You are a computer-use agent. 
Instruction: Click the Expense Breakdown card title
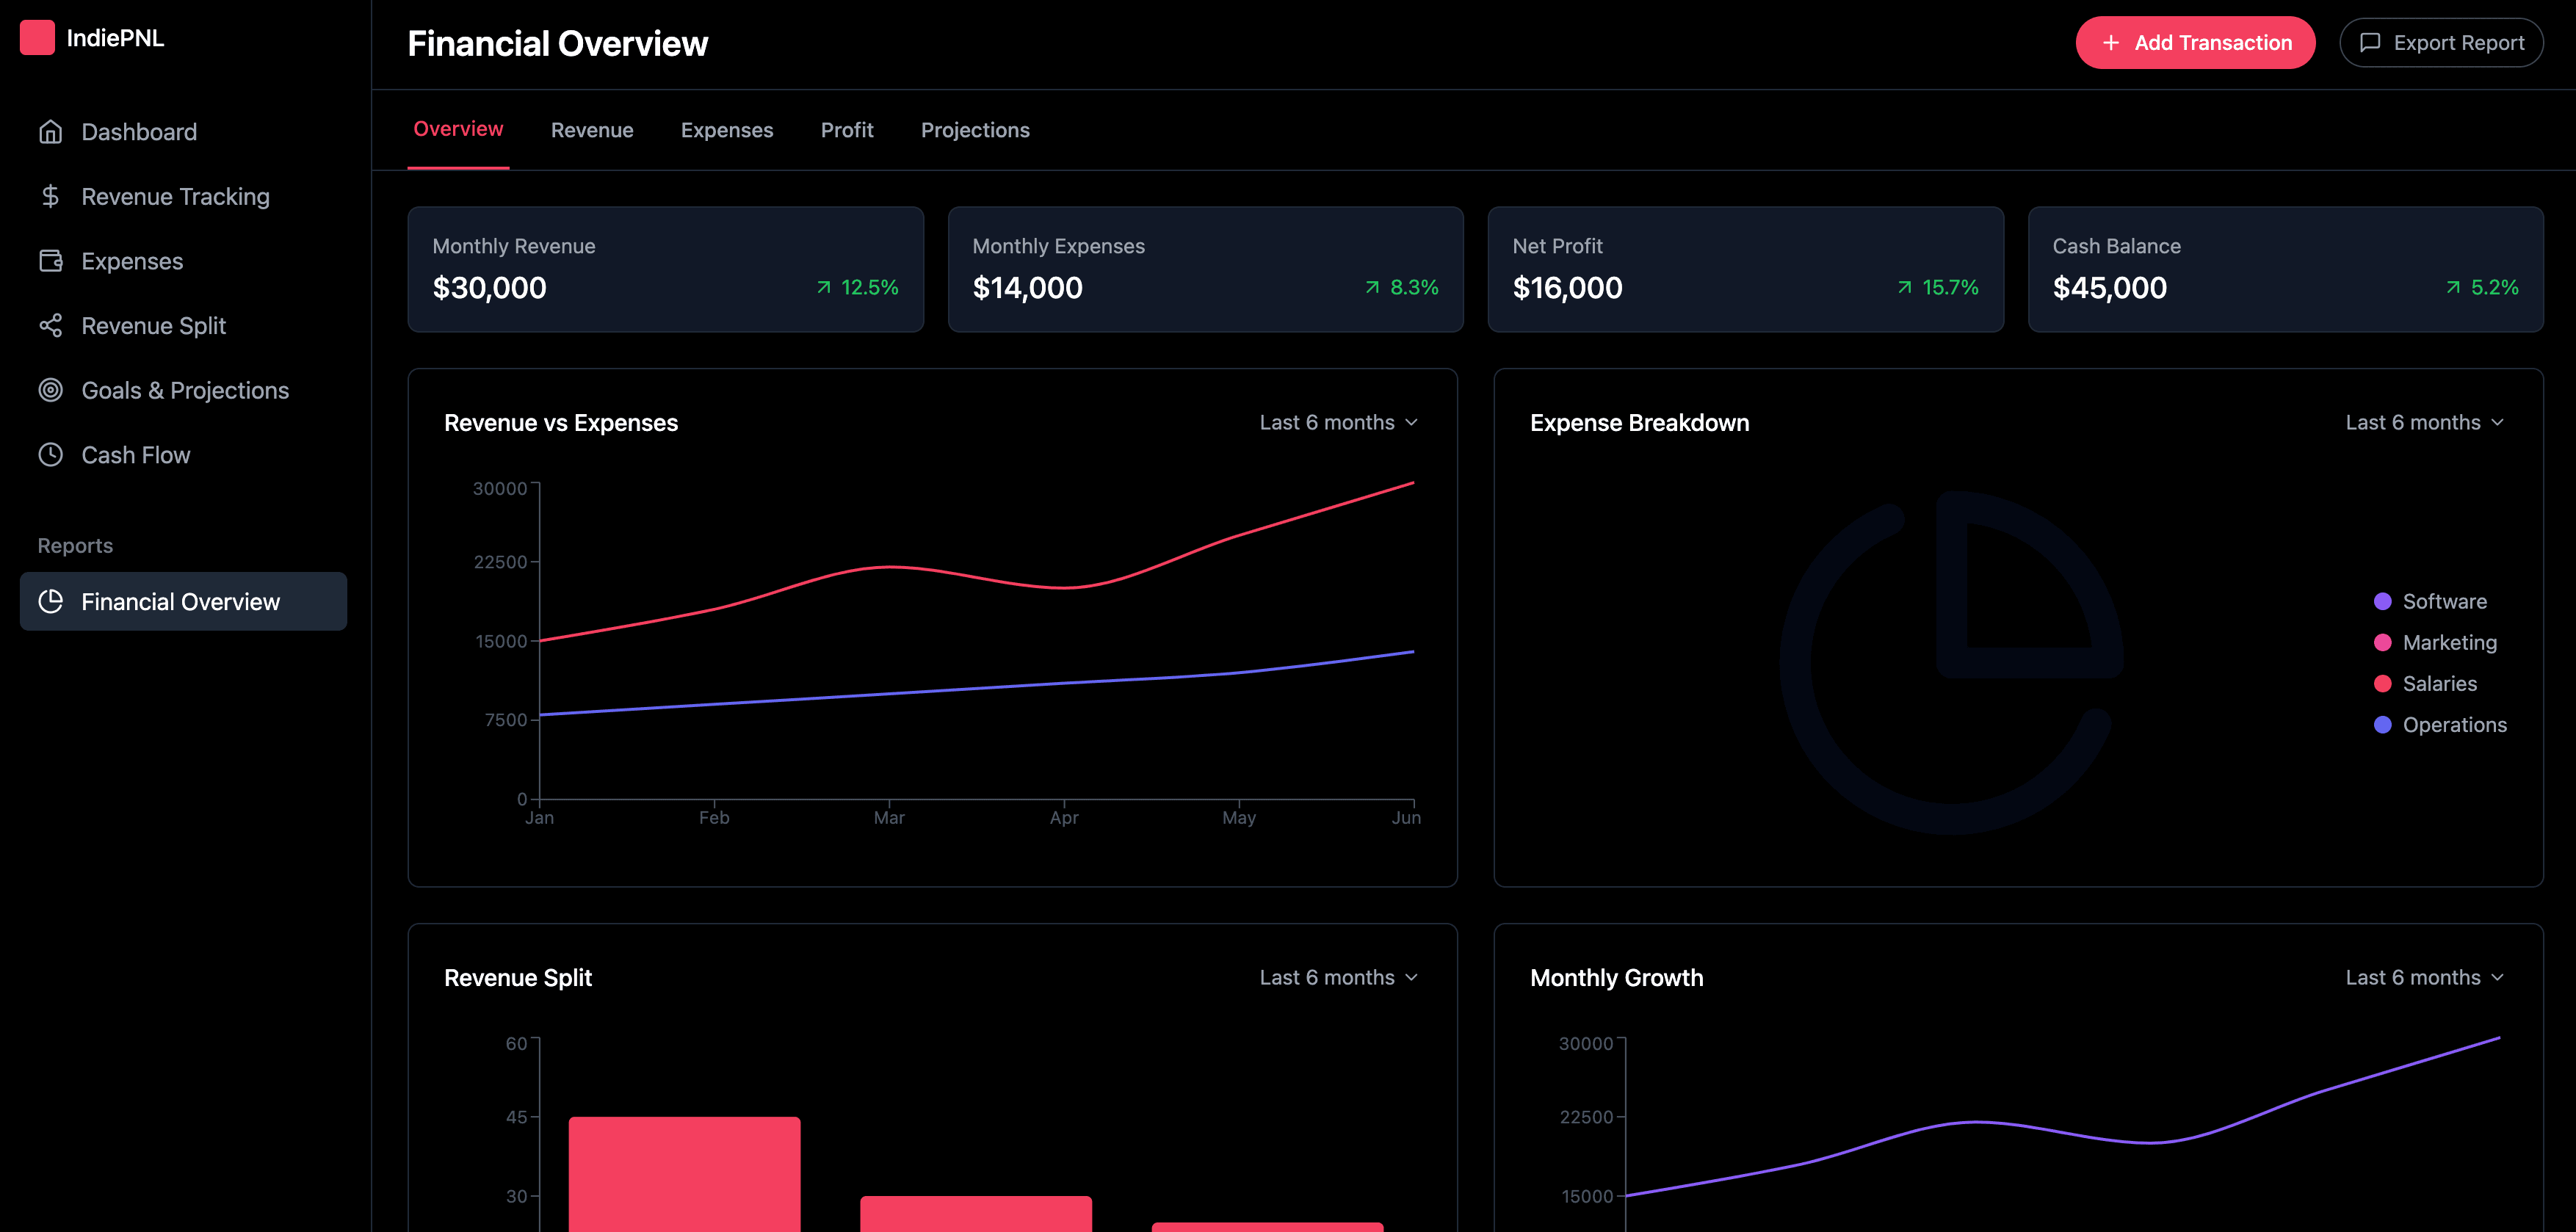[1639, 423]
